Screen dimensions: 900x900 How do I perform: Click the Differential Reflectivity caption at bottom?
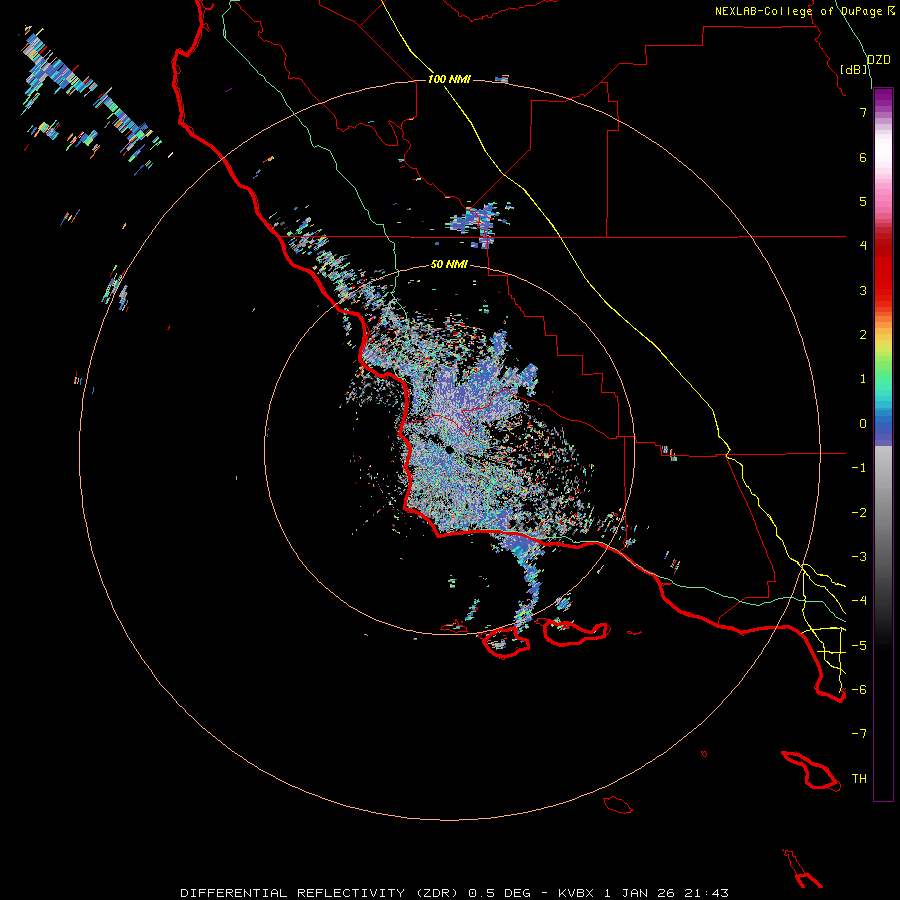click(454, 893)
